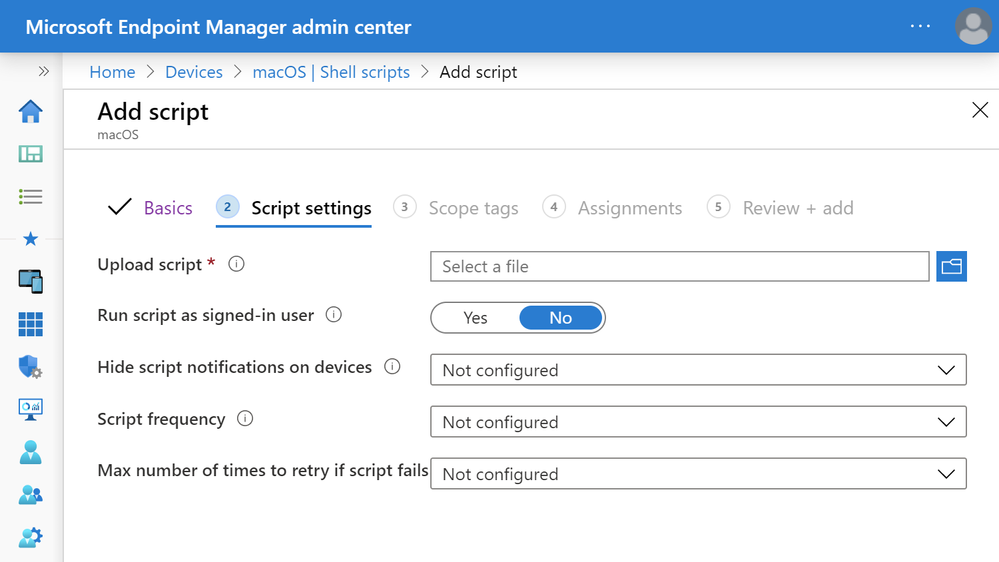Show info icon for Script frequency
Screen dimensions: 999x562
pyautogui.click(x=245, y=419)
